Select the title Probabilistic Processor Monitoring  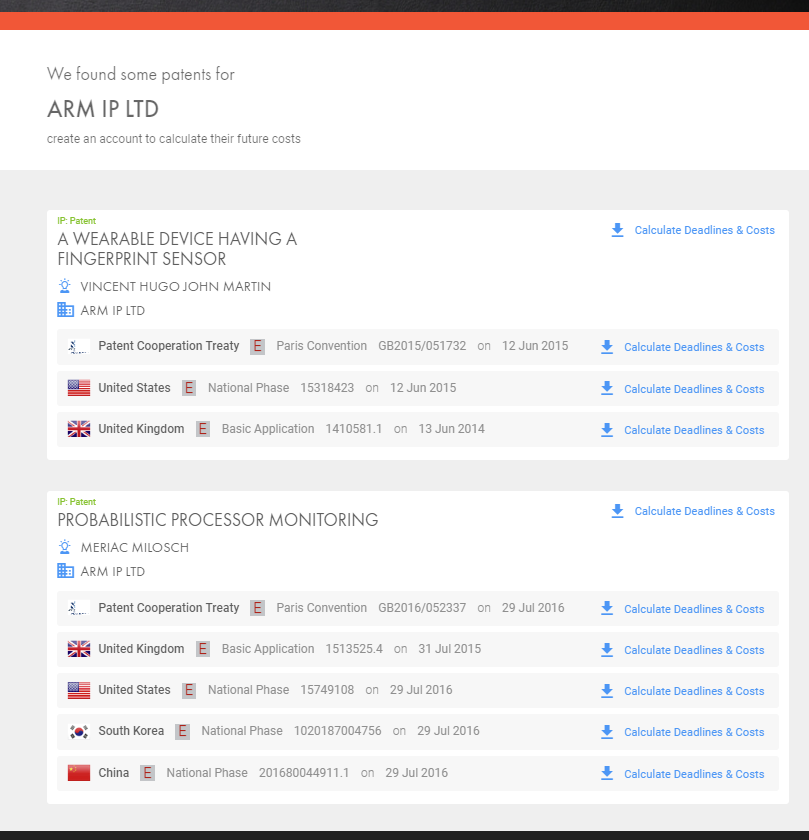(x=218, y=520)
